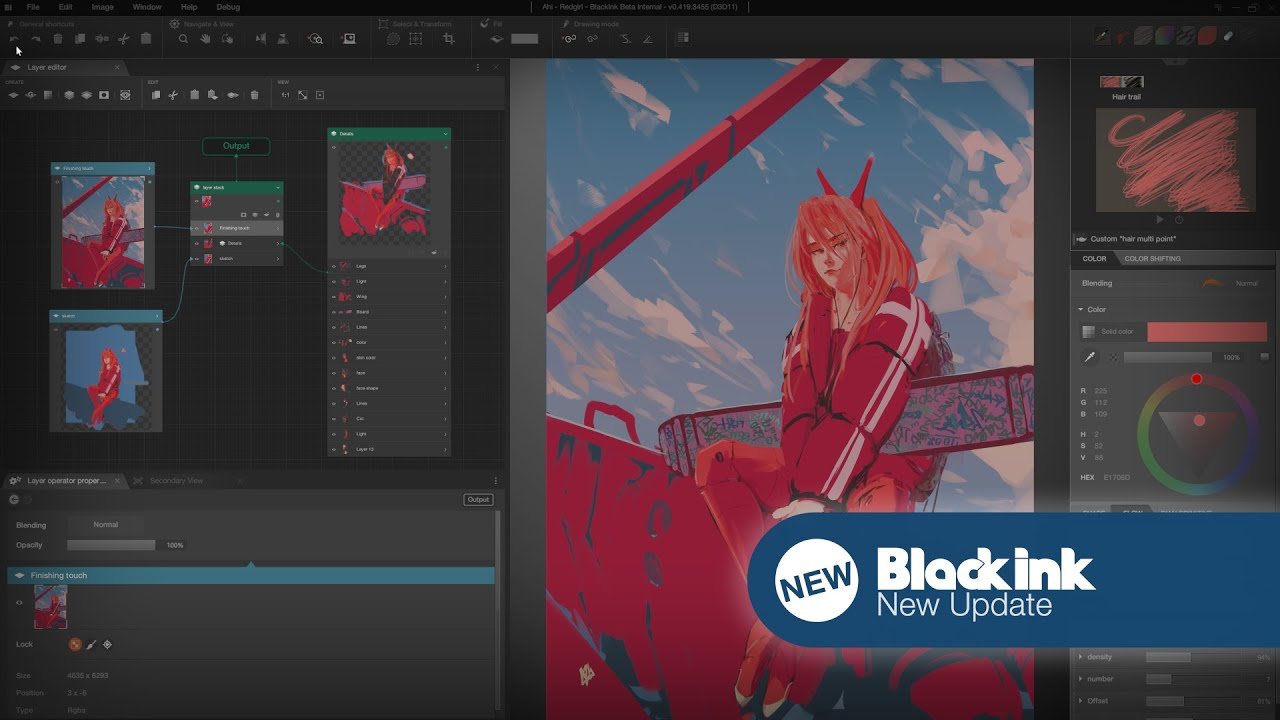Click the solid color red swatch
Viewport: 1280px width, 720px height.
coord(1206,332)
